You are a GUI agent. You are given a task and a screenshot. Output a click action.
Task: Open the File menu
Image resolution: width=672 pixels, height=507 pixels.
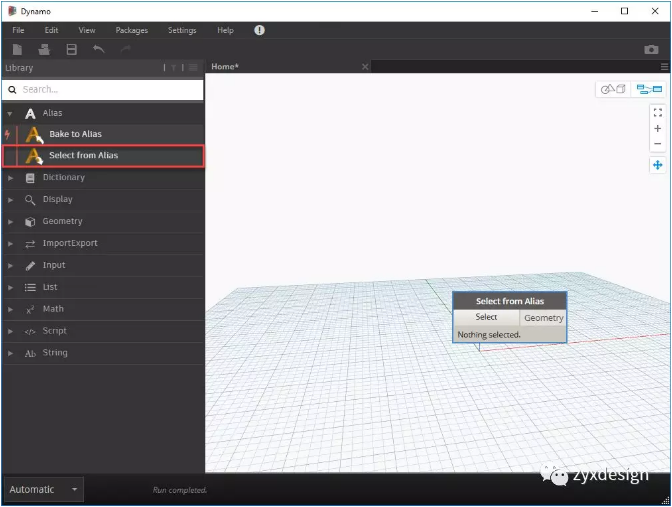point(18,30)
